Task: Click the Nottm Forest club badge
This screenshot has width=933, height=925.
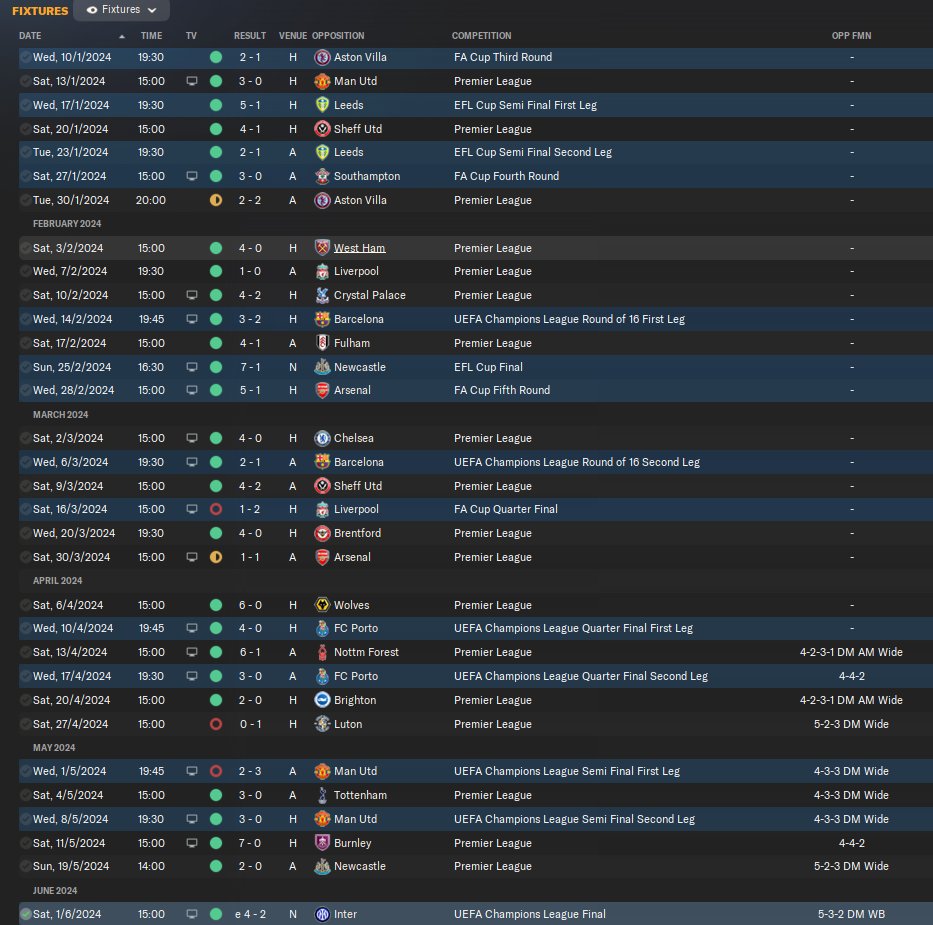Action: [322, 652]
